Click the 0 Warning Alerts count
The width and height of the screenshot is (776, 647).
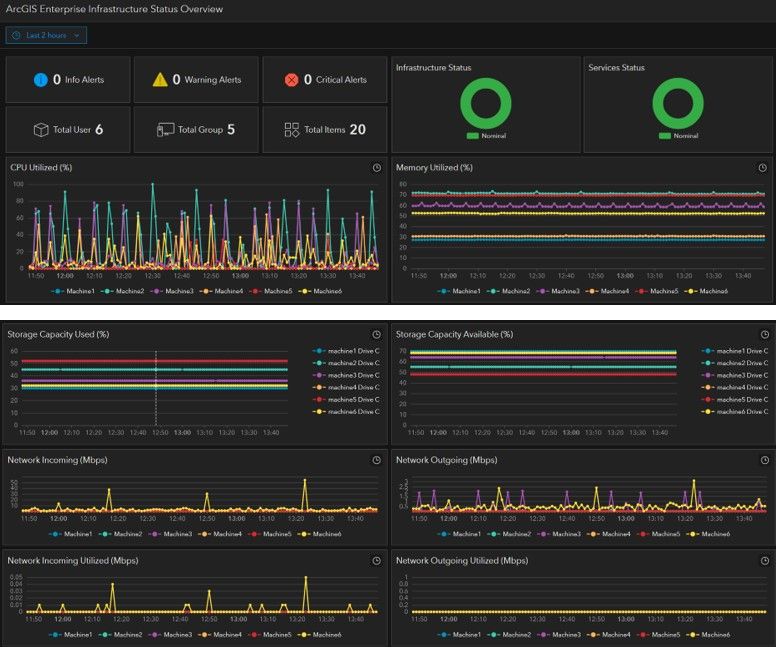click(x=176, y=80)
